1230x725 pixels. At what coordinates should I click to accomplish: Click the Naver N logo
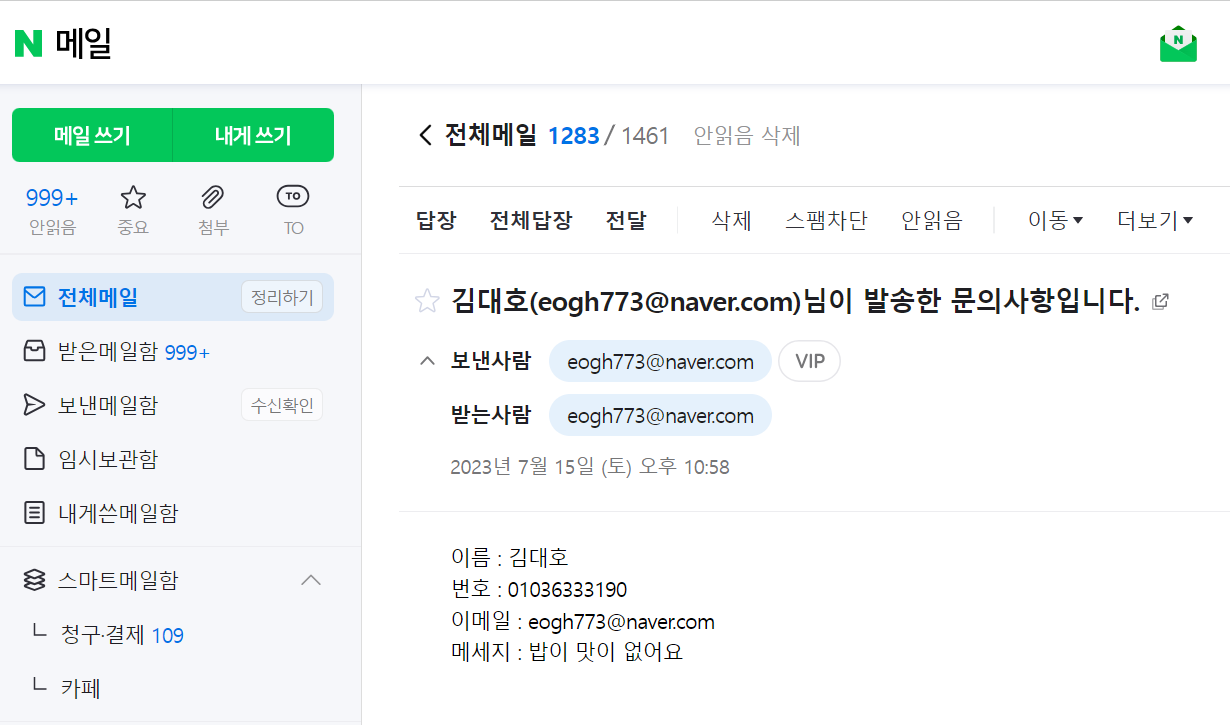pos(28,43)
